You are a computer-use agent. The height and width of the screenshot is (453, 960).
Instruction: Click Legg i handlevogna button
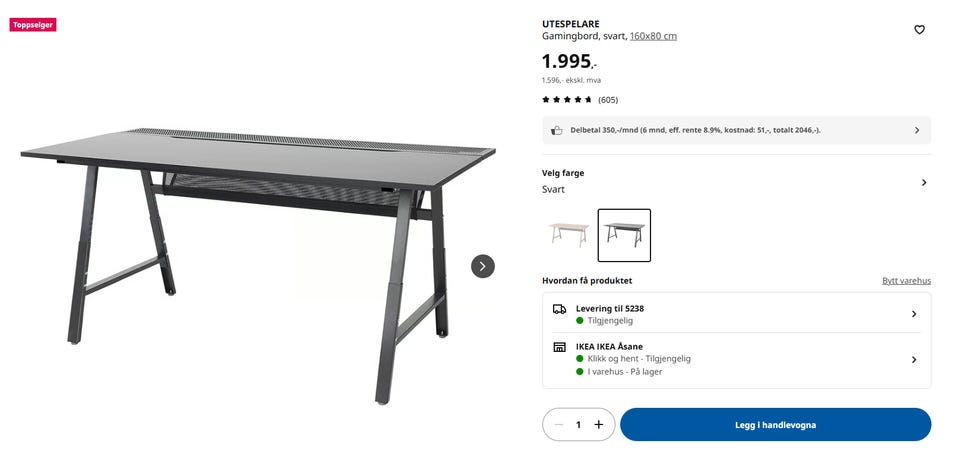click(775, 425)
